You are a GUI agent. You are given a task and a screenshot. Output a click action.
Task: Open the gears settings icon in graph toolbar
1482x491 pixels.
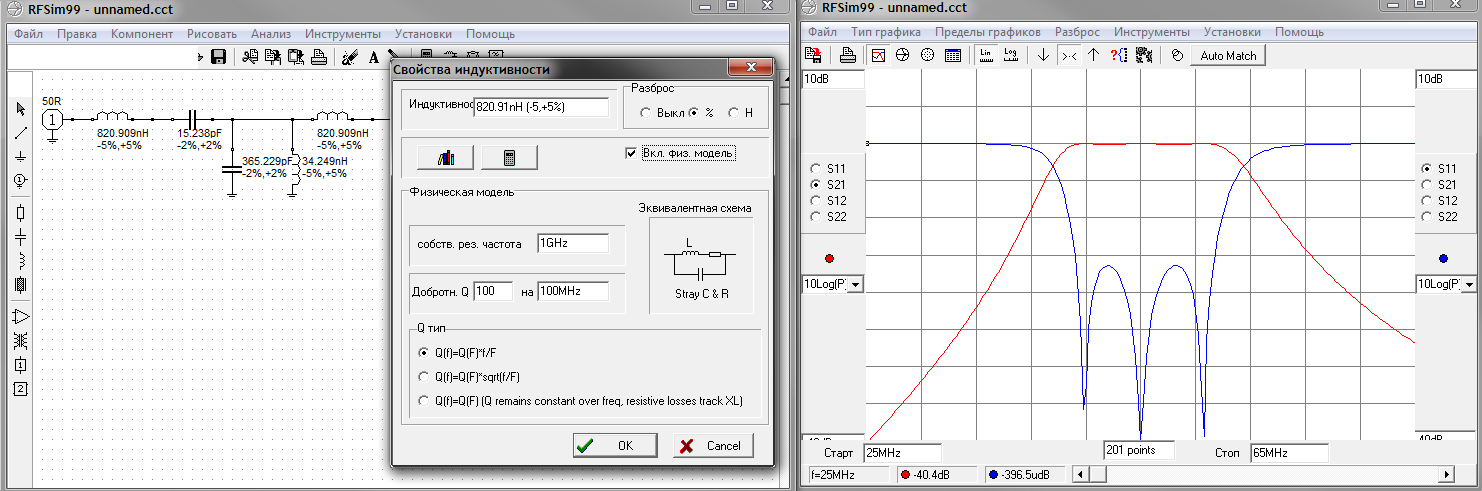tap(1143, 55)
